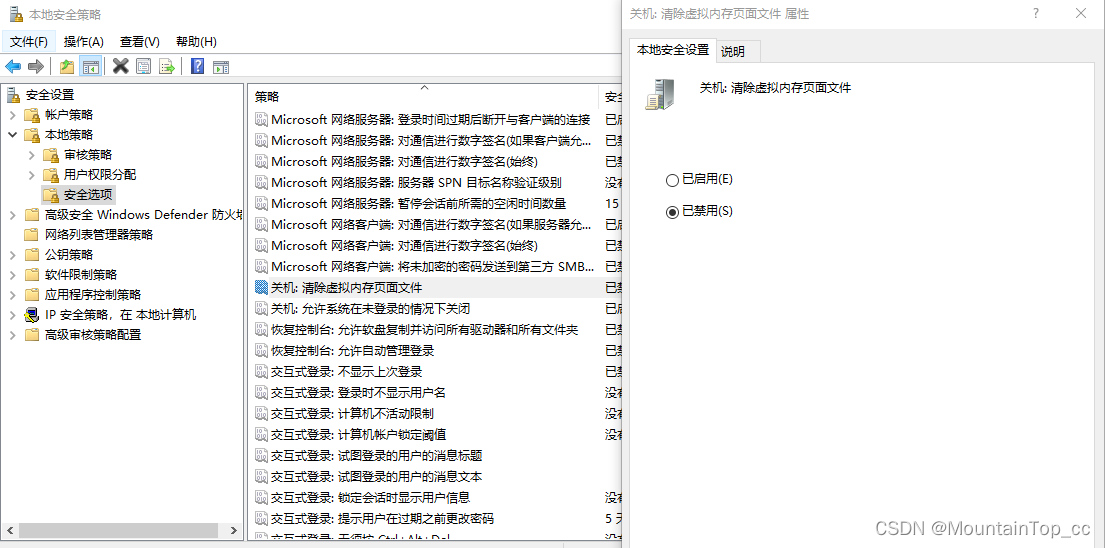The width and height of the screenshot is (1105, 548).
Task: Switch to the 本地安全设置 tab
Action: pyautogui.click(x=672, y=50)
